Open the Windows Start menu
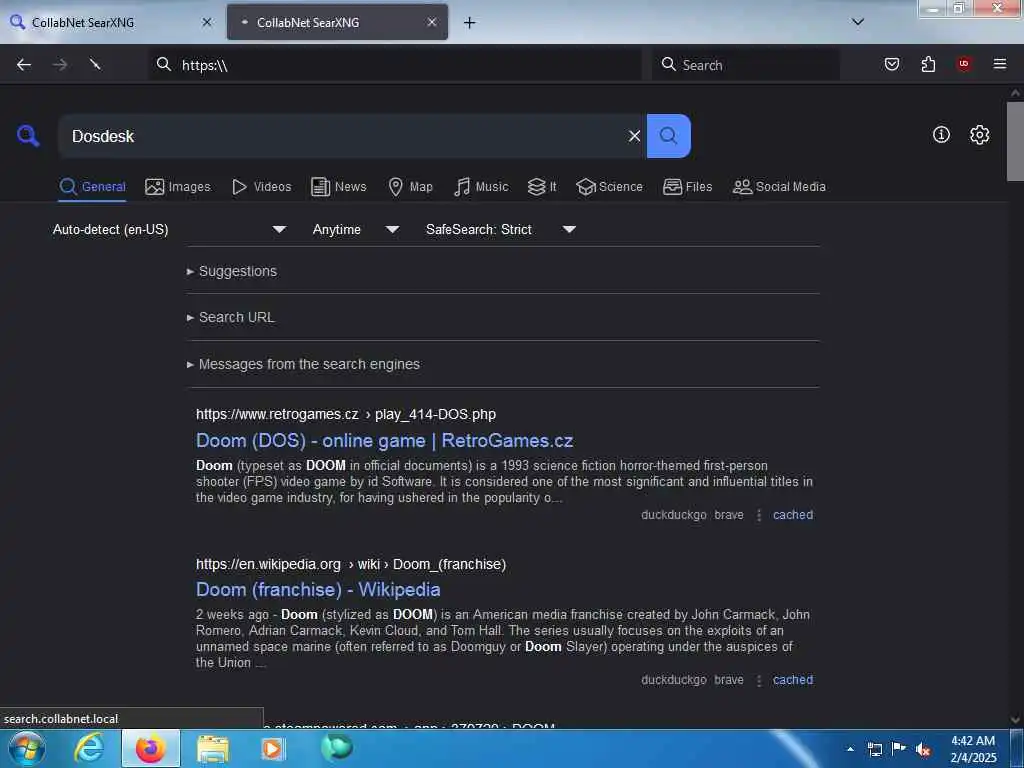This screenshot has height=768, width=1024. click(x=26, y=748)
